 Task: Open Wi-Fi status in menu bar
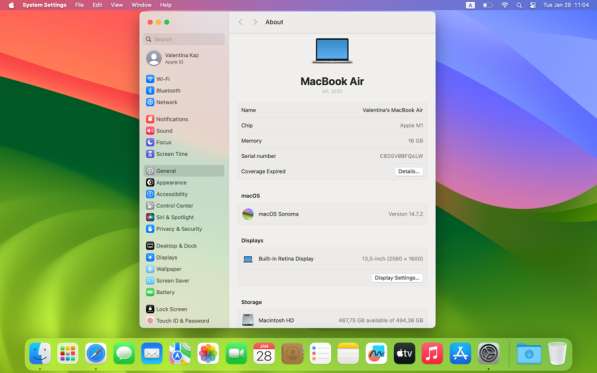click(505, 5)
